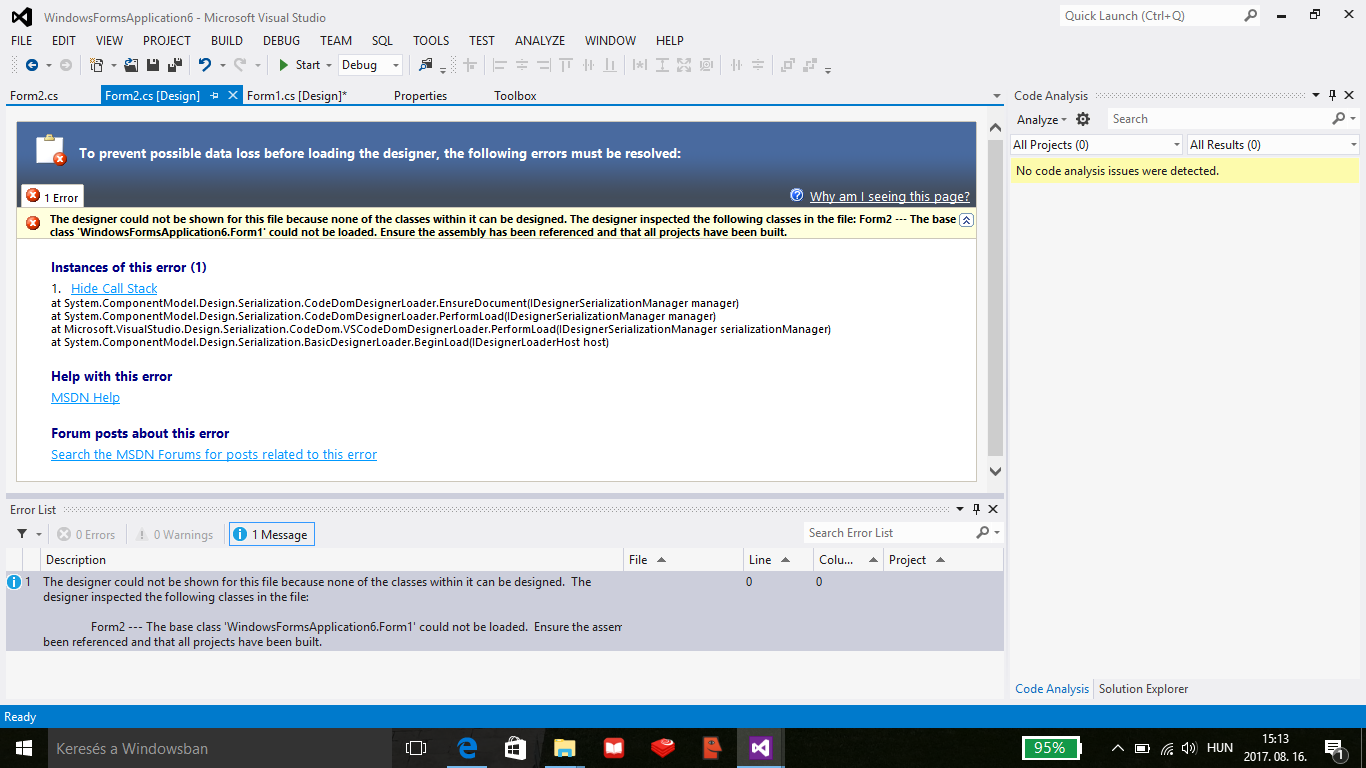Click the Save All toolbar icon

(x=175, y=65)
